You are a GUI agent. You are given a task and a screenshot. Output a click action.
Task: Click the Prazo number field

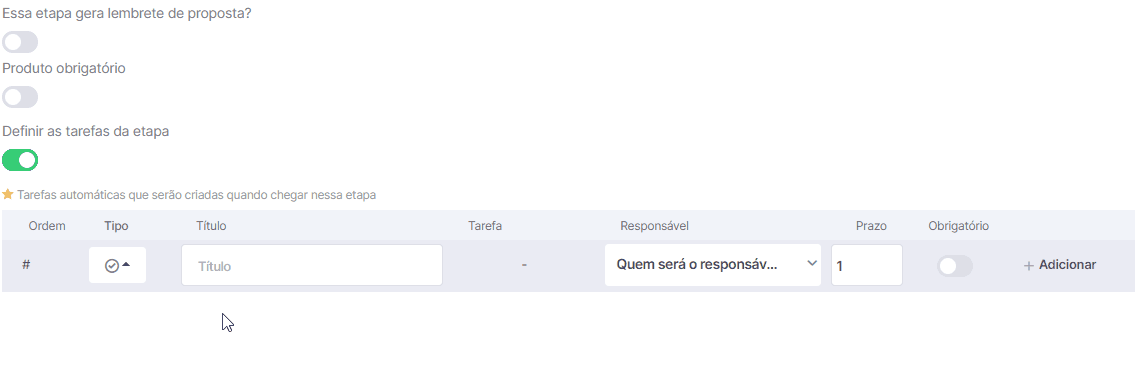(866, 266)
